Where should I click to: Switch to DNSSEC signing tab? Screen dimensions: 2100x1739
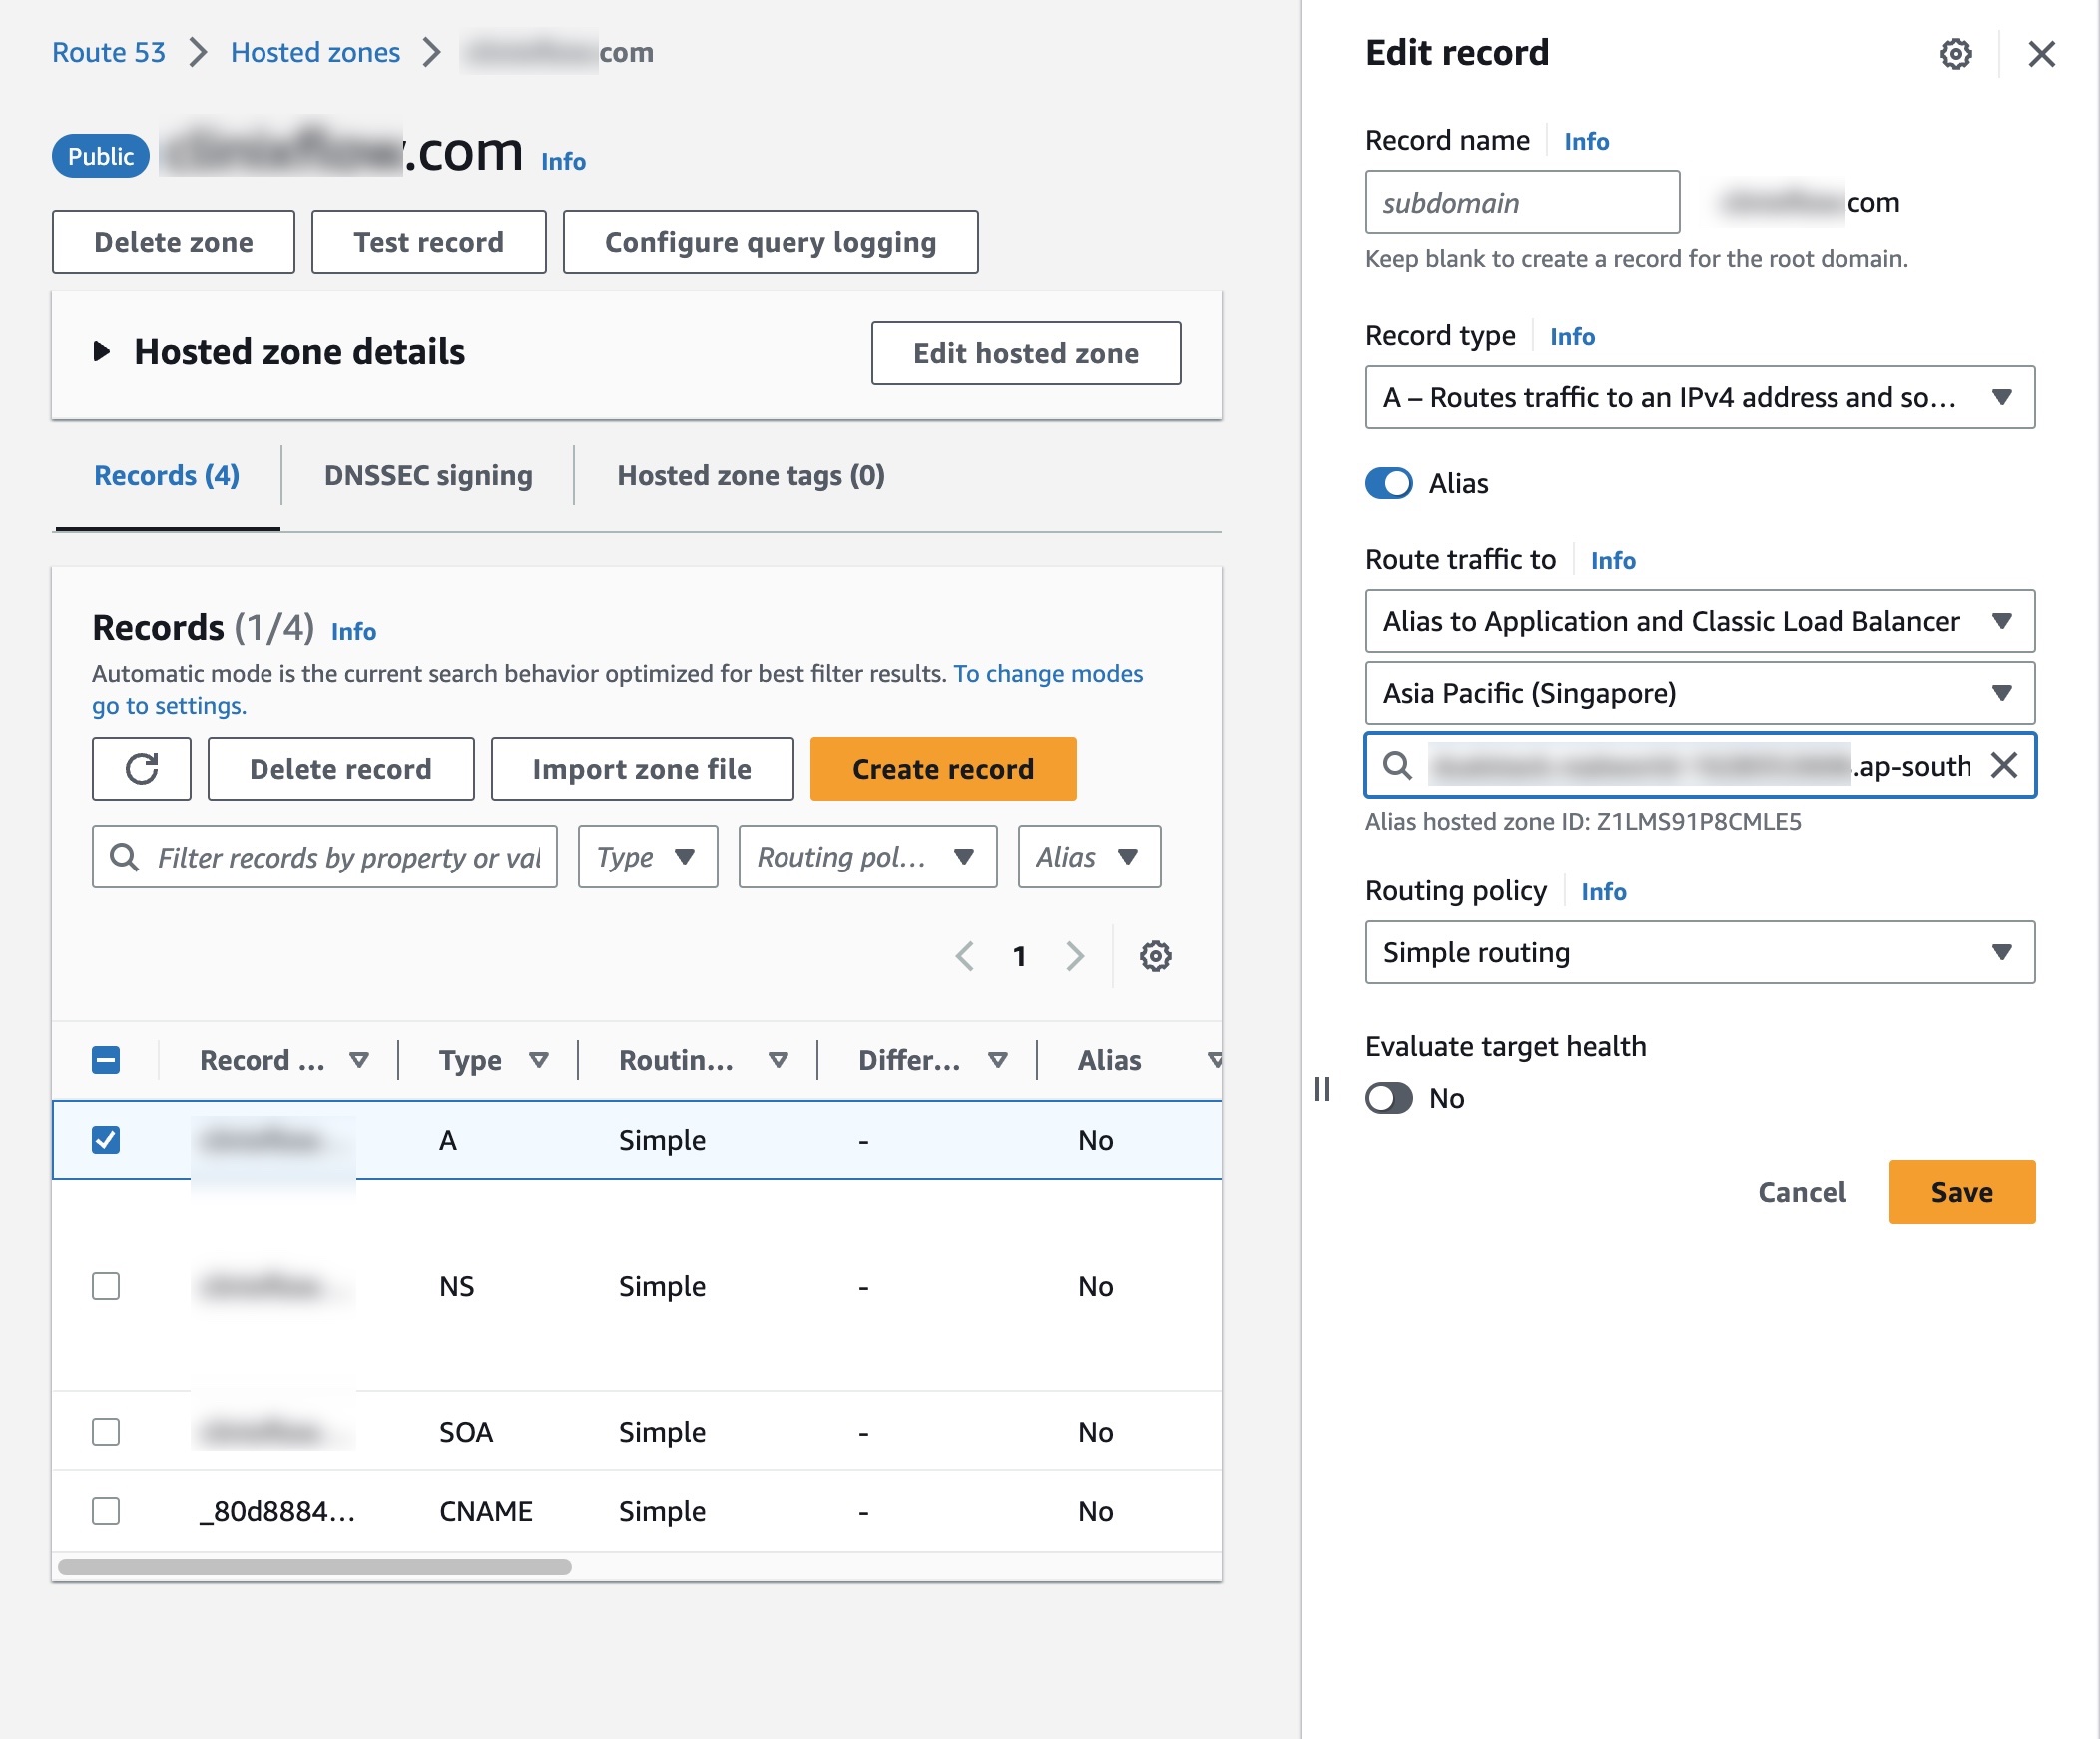[428, 475]
